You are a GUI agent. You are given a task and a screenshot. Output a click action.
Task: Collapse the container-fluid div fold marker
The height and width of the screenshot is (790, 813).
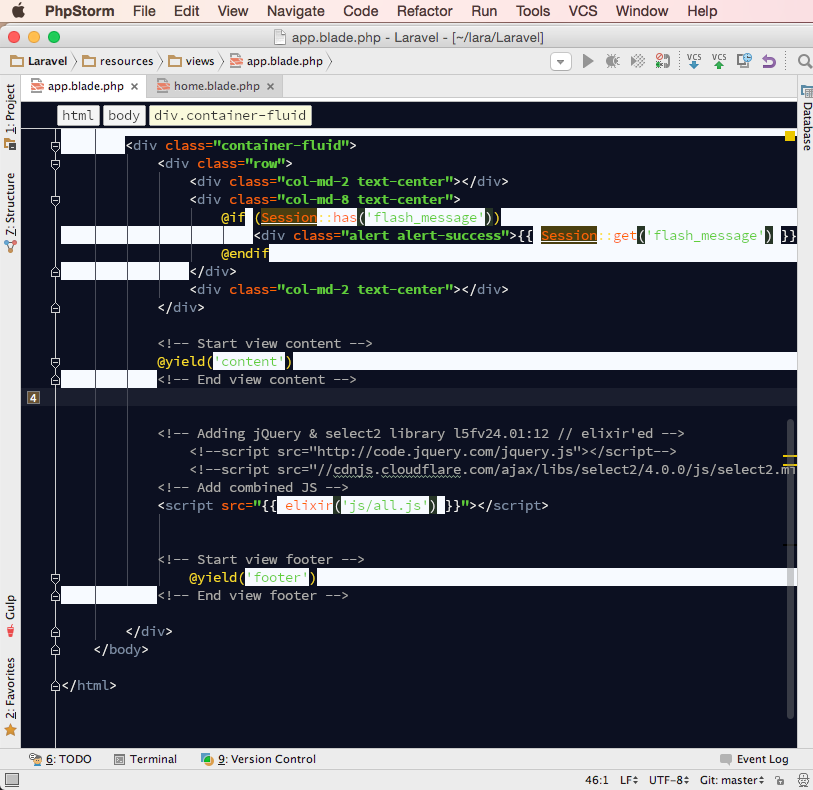point(55,146)
